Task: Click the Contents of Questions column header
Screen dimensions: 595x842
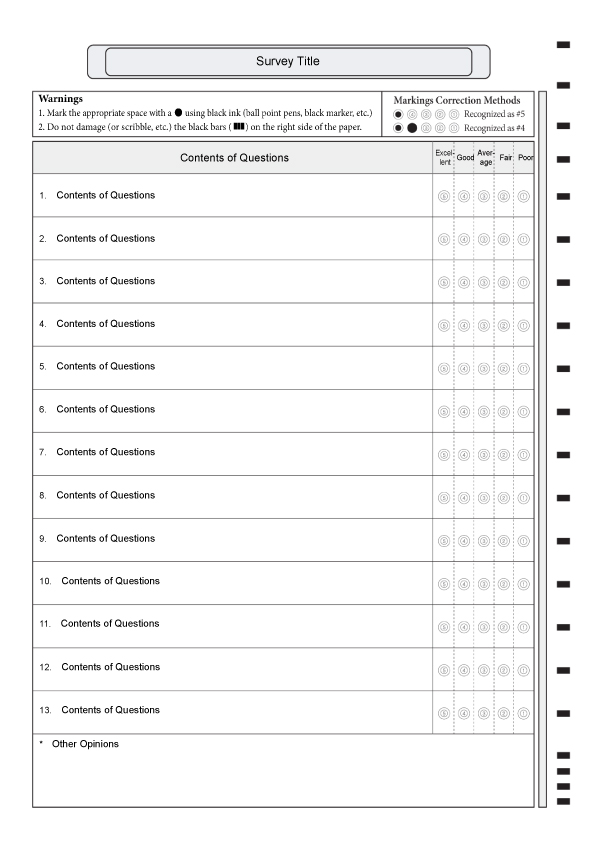Action: (233, 158)
